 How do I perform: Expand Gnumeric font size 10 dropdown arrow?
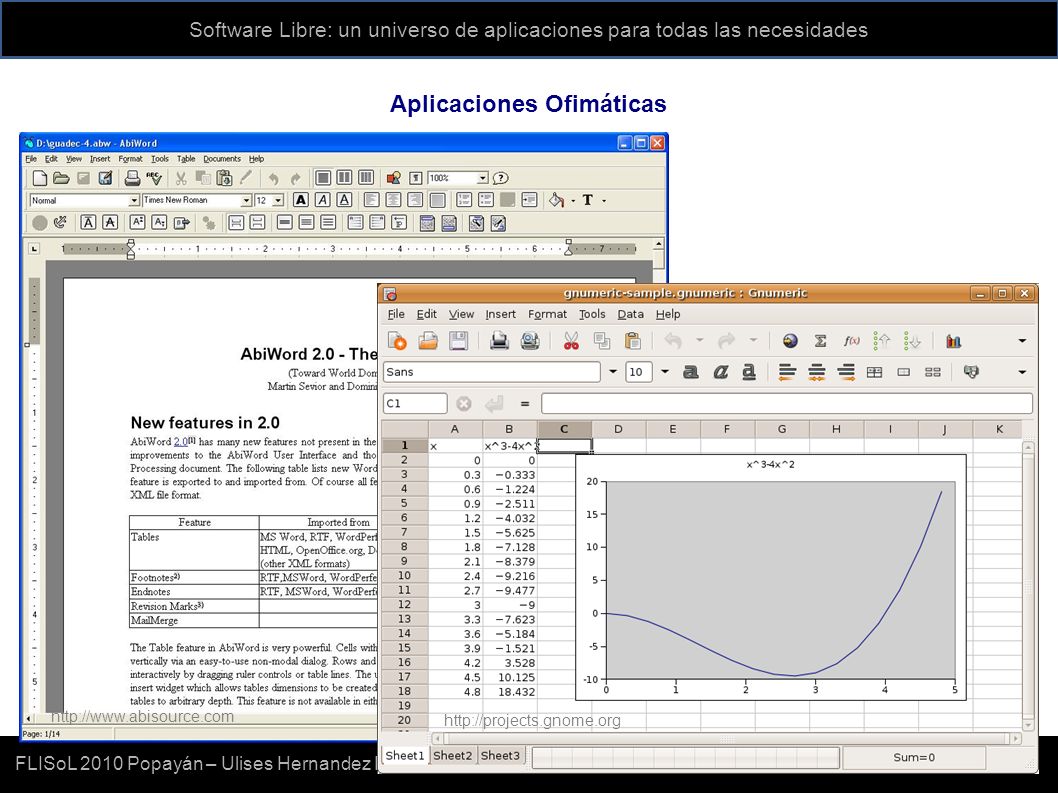pos(665,372)
